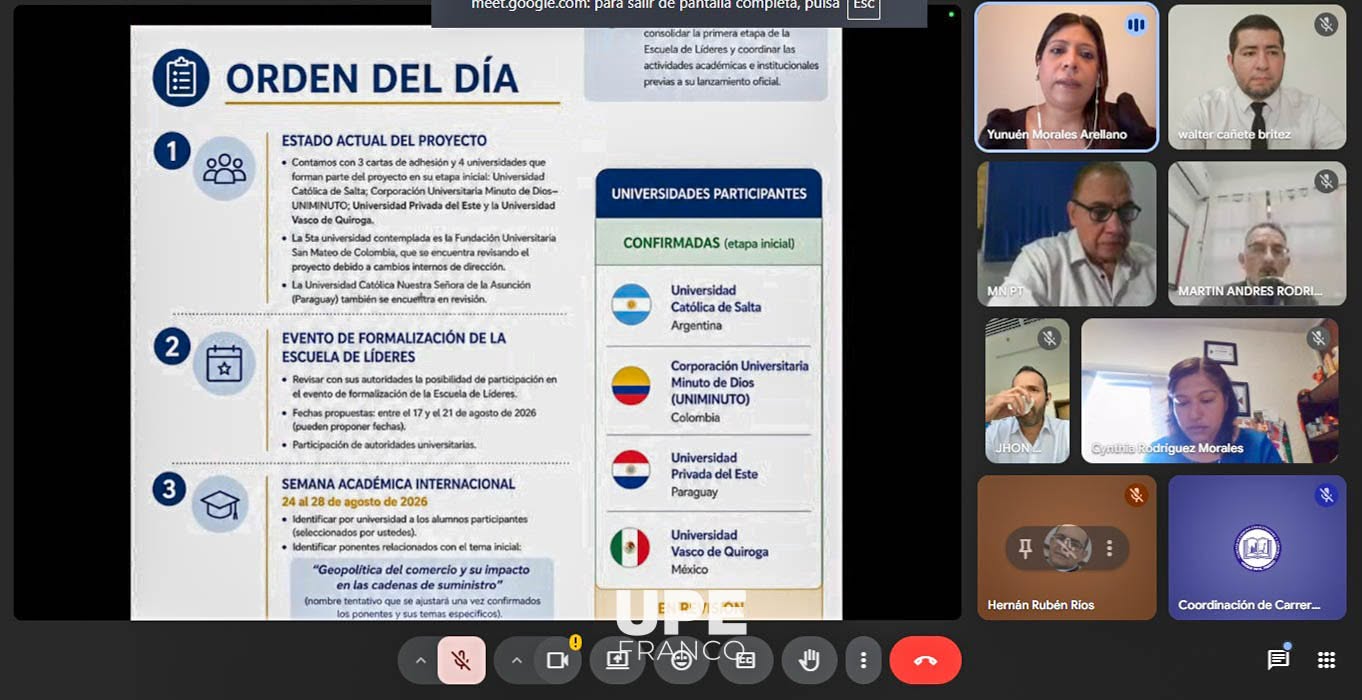Click muted mic icon on MARTIN ANDRES tile
The image size is (1362, 700).
click(x=1326, y=181)
